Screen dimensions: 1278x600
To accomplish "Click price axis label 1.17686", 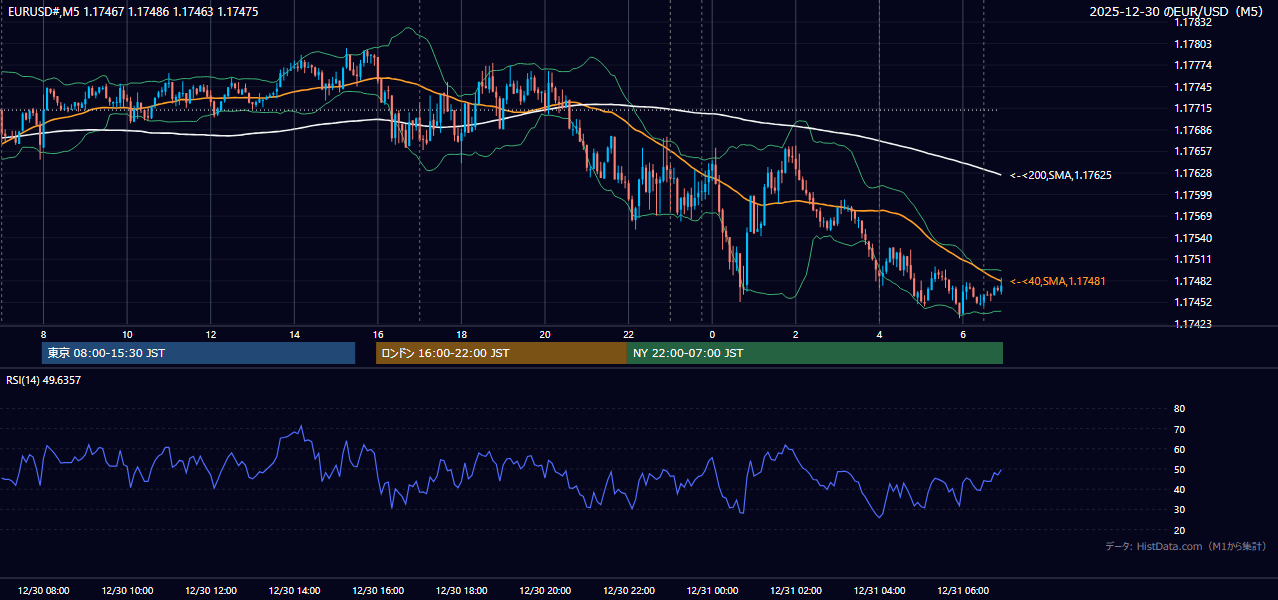I will 1194,130.
